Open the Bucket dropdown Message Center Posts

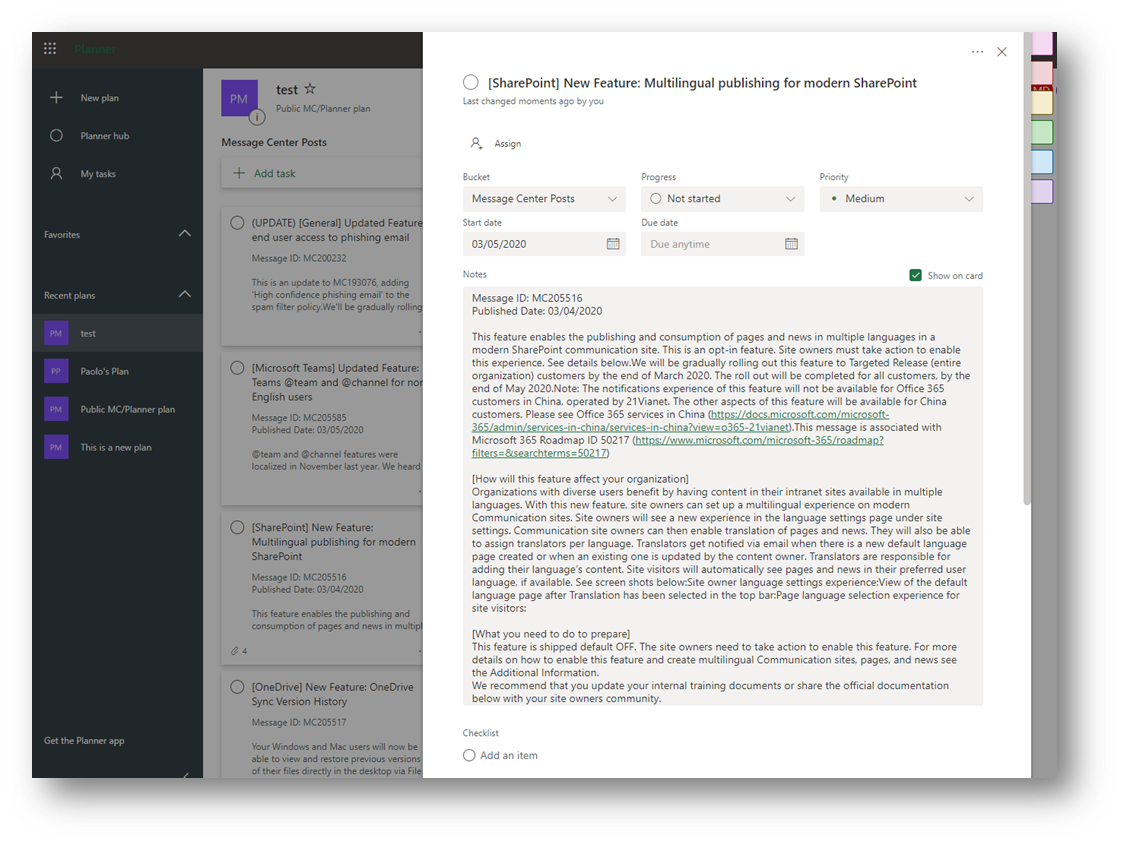[544, 199]
